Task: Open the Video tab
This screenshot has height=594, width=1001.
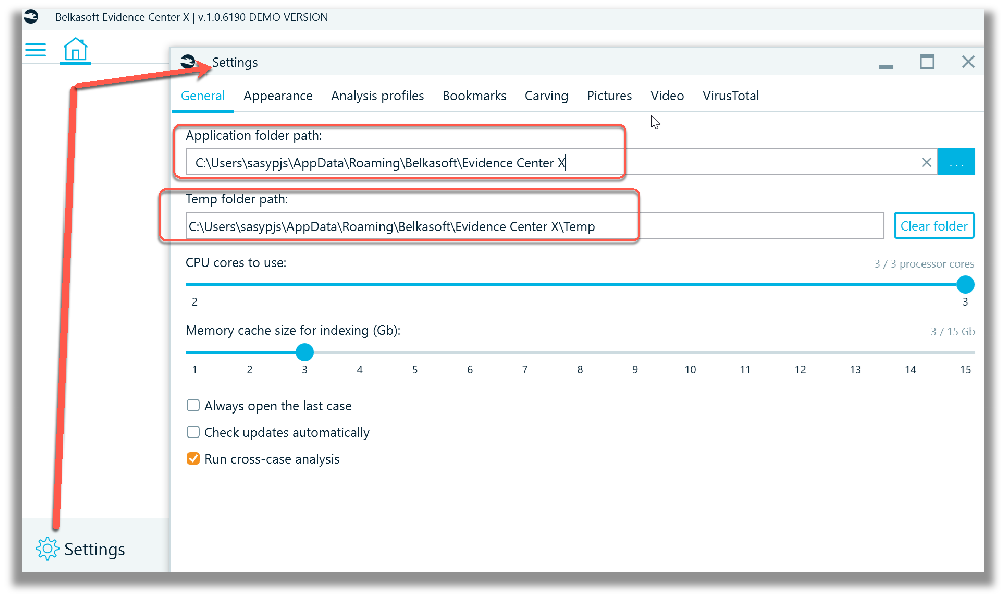Action: pyautogui.click(x=667, y=96)
